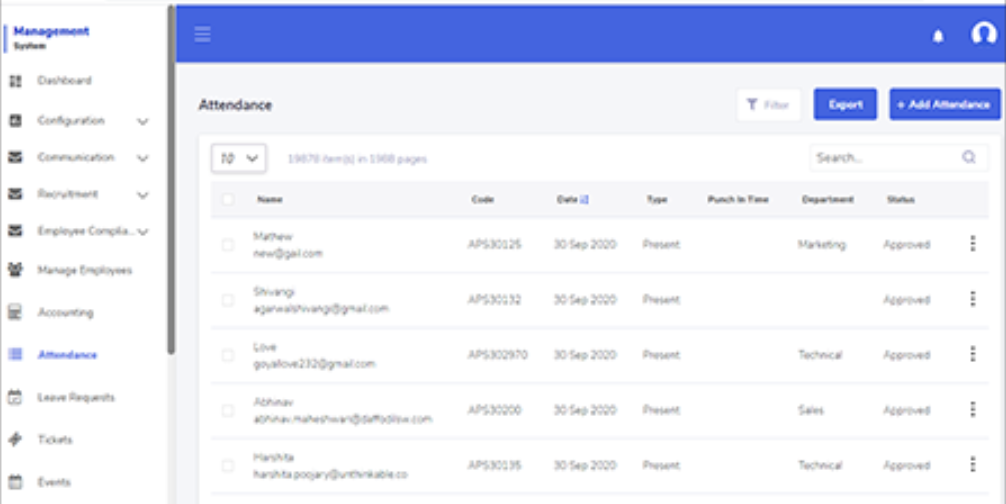Click the Communication envelope icon
Viewport: 1006px width, 504px height.
coord(15,158)
